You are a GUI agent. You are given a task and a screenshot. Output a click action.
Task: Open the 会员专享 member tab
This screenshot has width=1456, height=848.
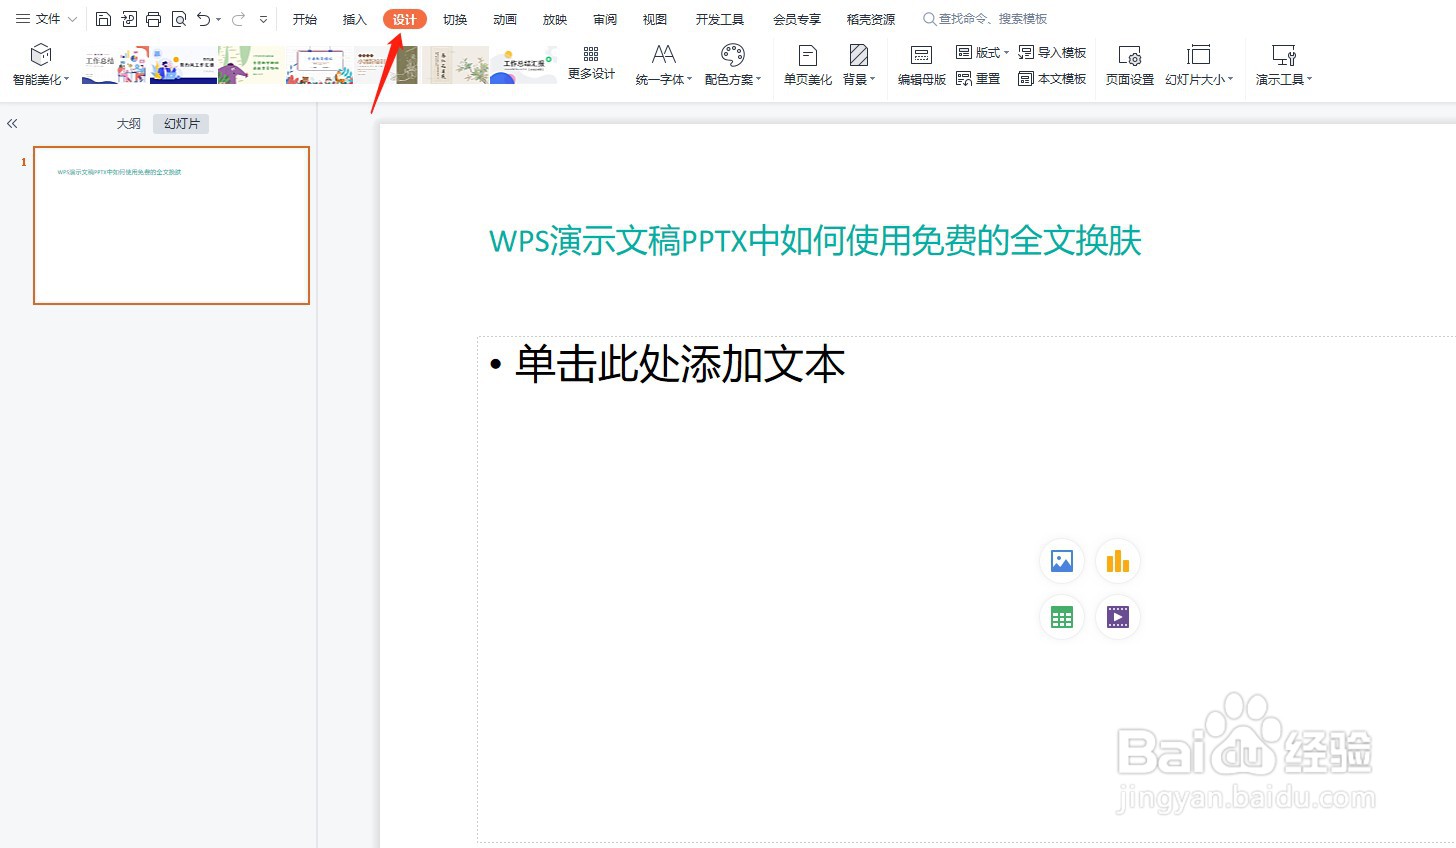[797, 19]
